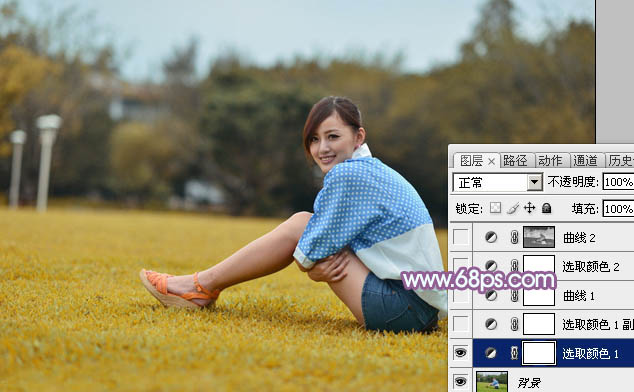Image resolution: width=634 pixels, height=392 pixels.
Task: Show the 曲线 2 layer
Action: [461, 237]
